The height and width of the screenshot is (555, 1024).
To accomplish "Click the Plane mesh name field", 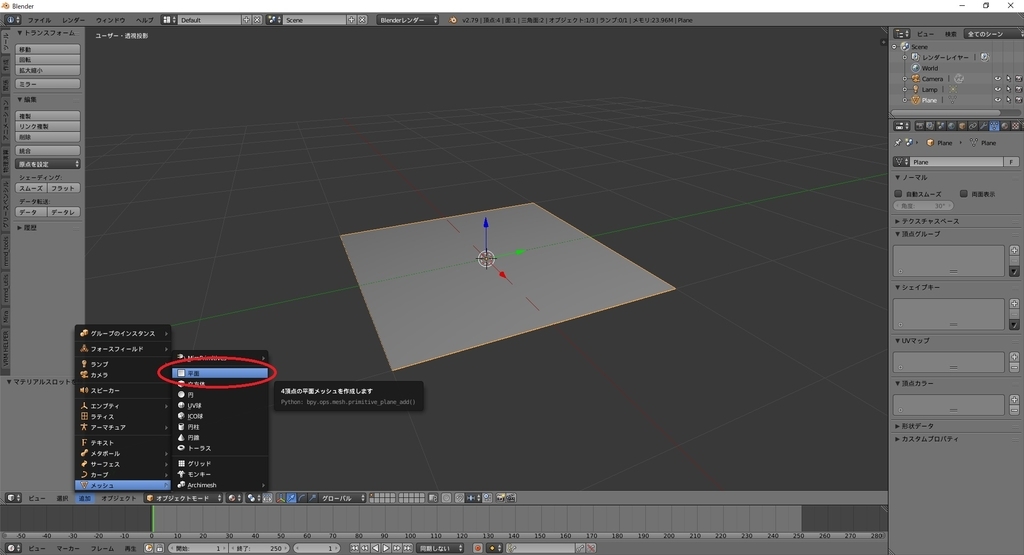I will (x=957, y=161).
